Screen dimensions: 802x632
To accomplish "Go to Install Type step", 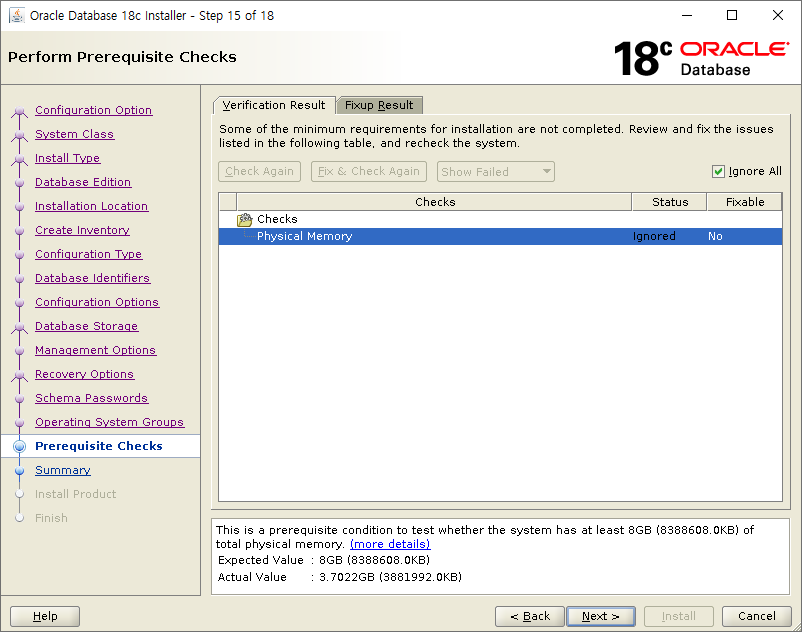I will pos(68,158).
